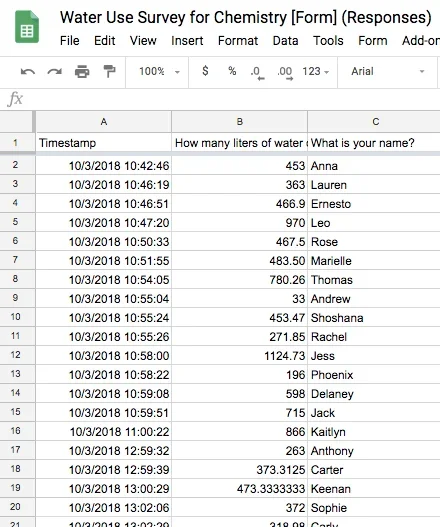Screen dimensions: 440x527
Task: Select row 12 header
Action: click(x=17, y=355)
